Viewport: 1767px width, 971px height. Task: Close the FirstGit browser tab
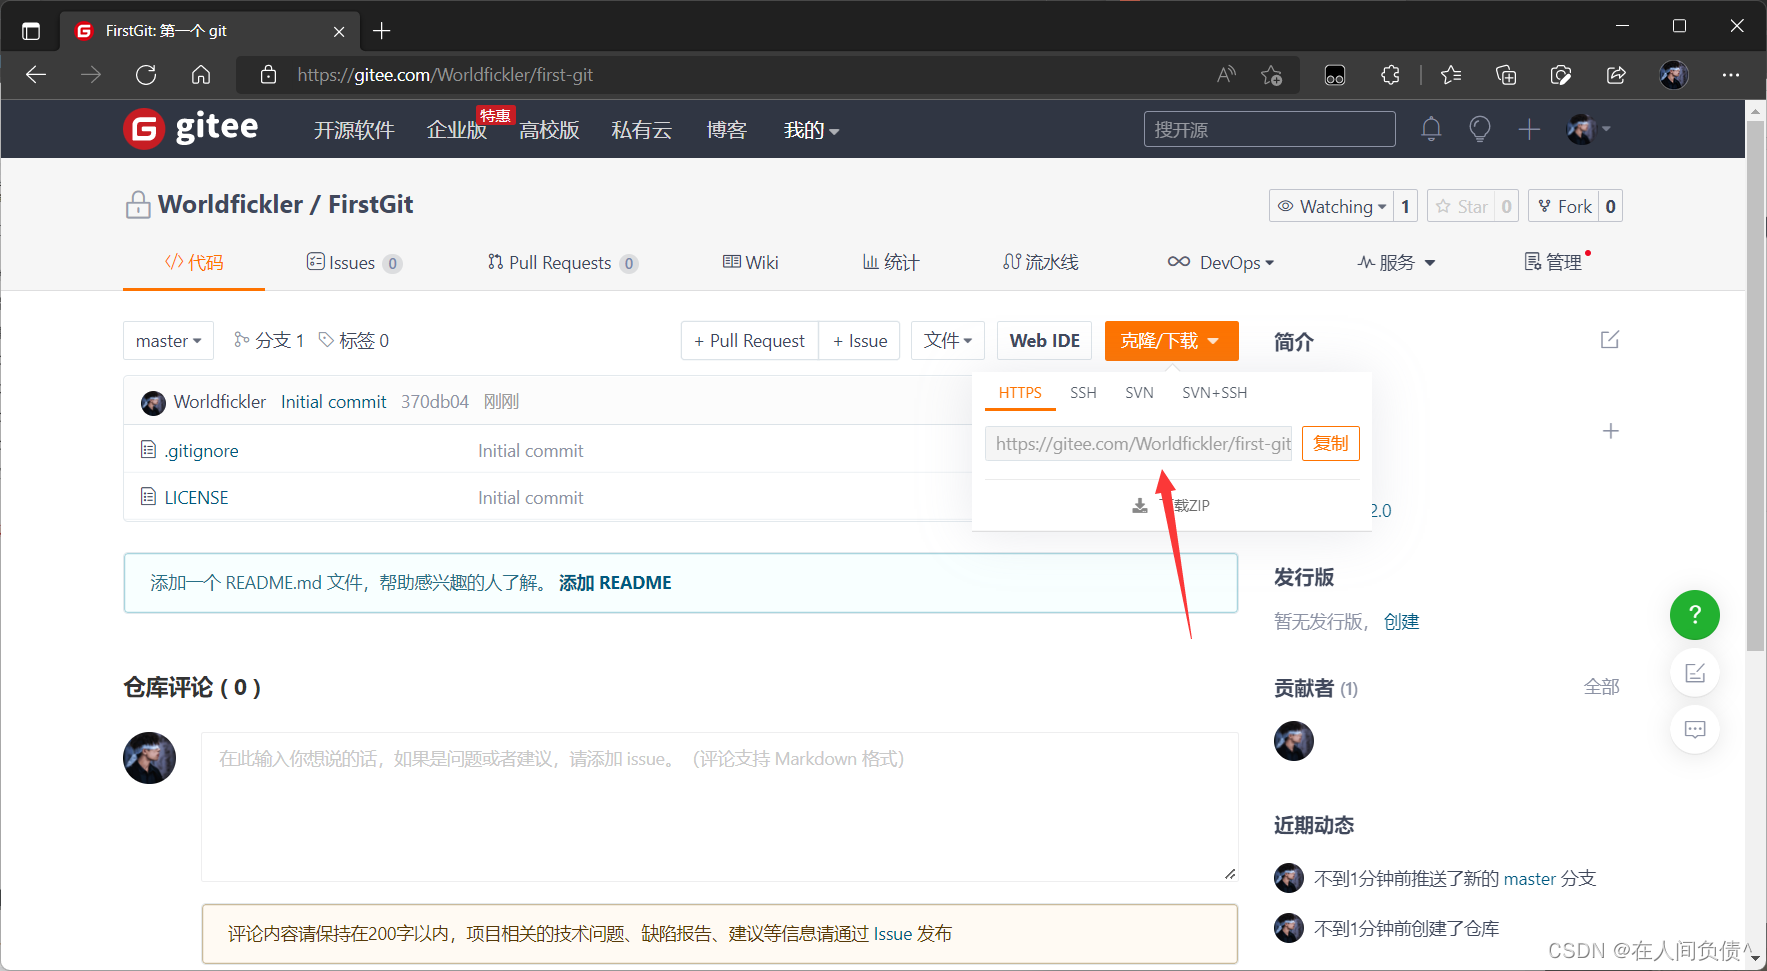(339, 31)
